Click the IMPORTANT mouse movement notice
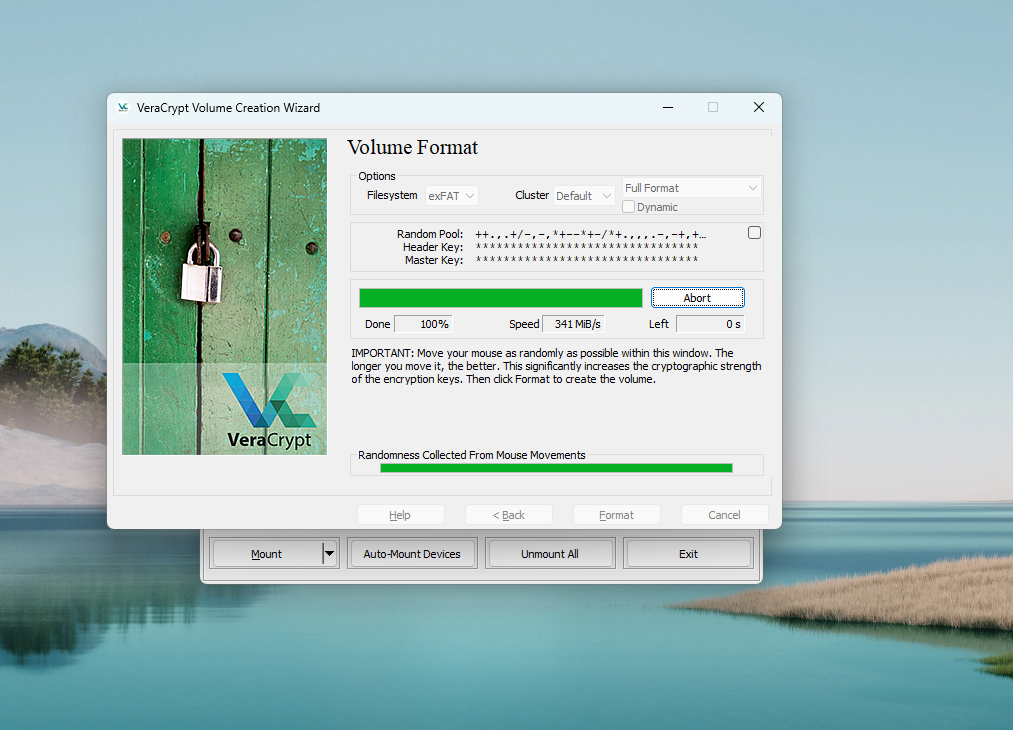Image resolution: width=1013 pixels, height=730 pixels. pos(556,366)
